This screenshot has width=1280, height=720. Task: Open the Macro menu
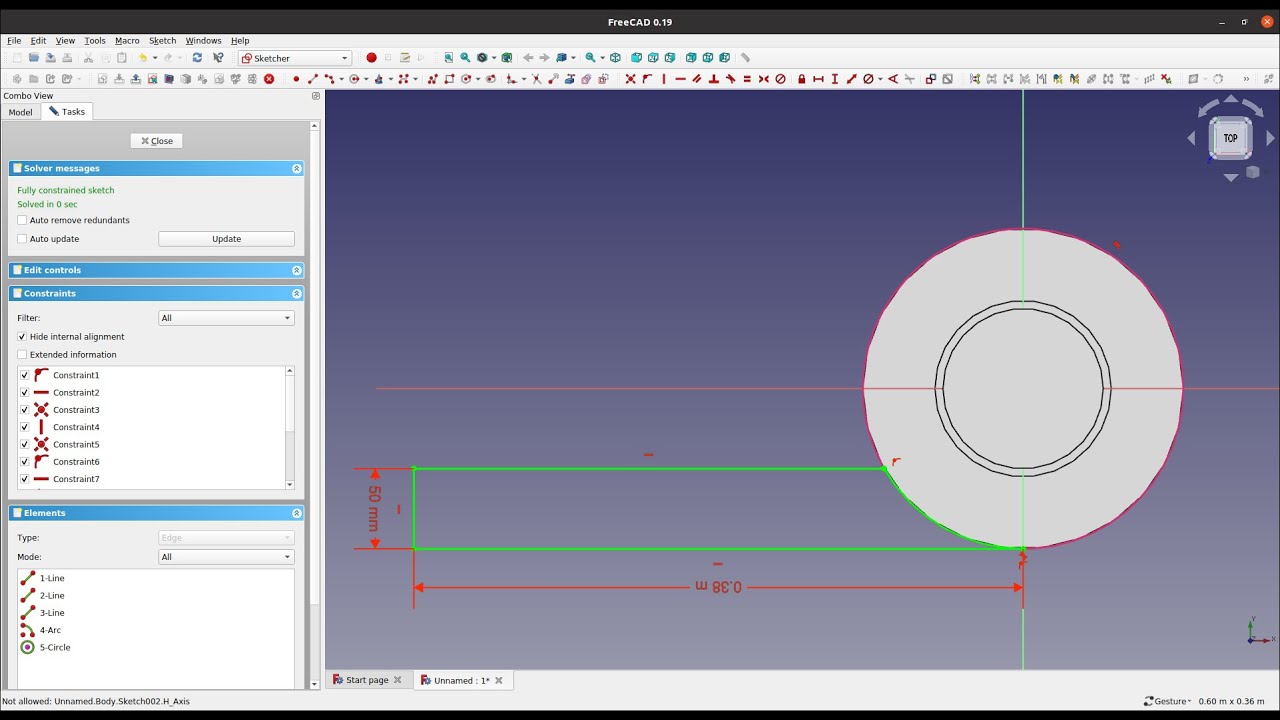click(x=127, y=41)
